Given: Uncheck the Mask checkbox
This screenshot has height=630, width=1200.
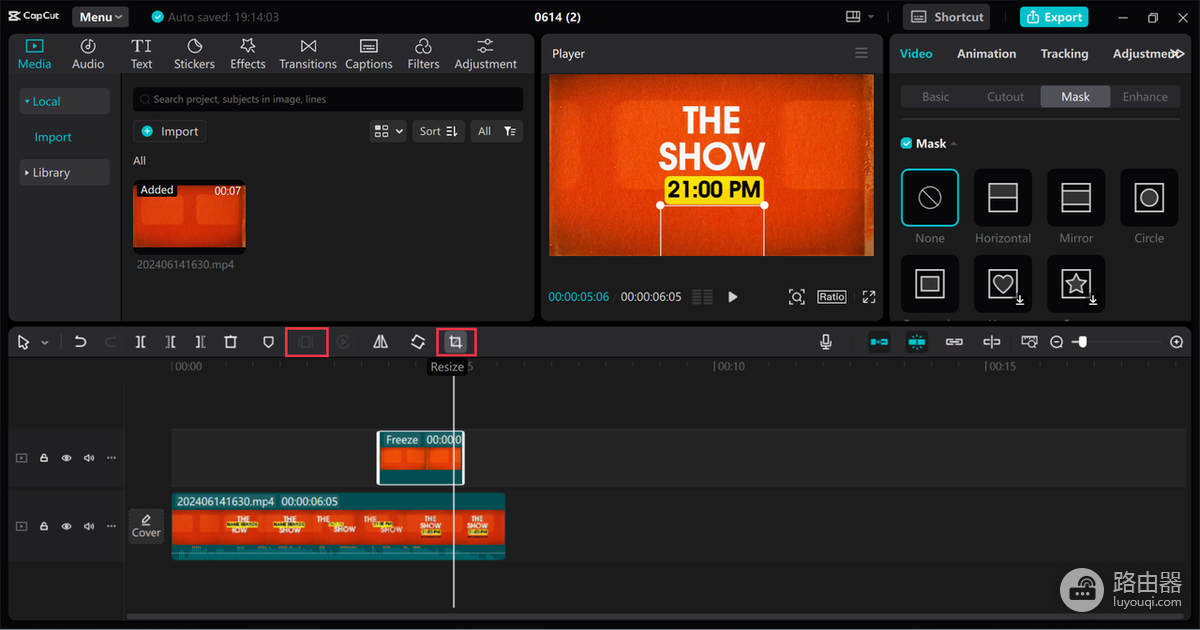Looking at the screenshot, I should 906,143.
